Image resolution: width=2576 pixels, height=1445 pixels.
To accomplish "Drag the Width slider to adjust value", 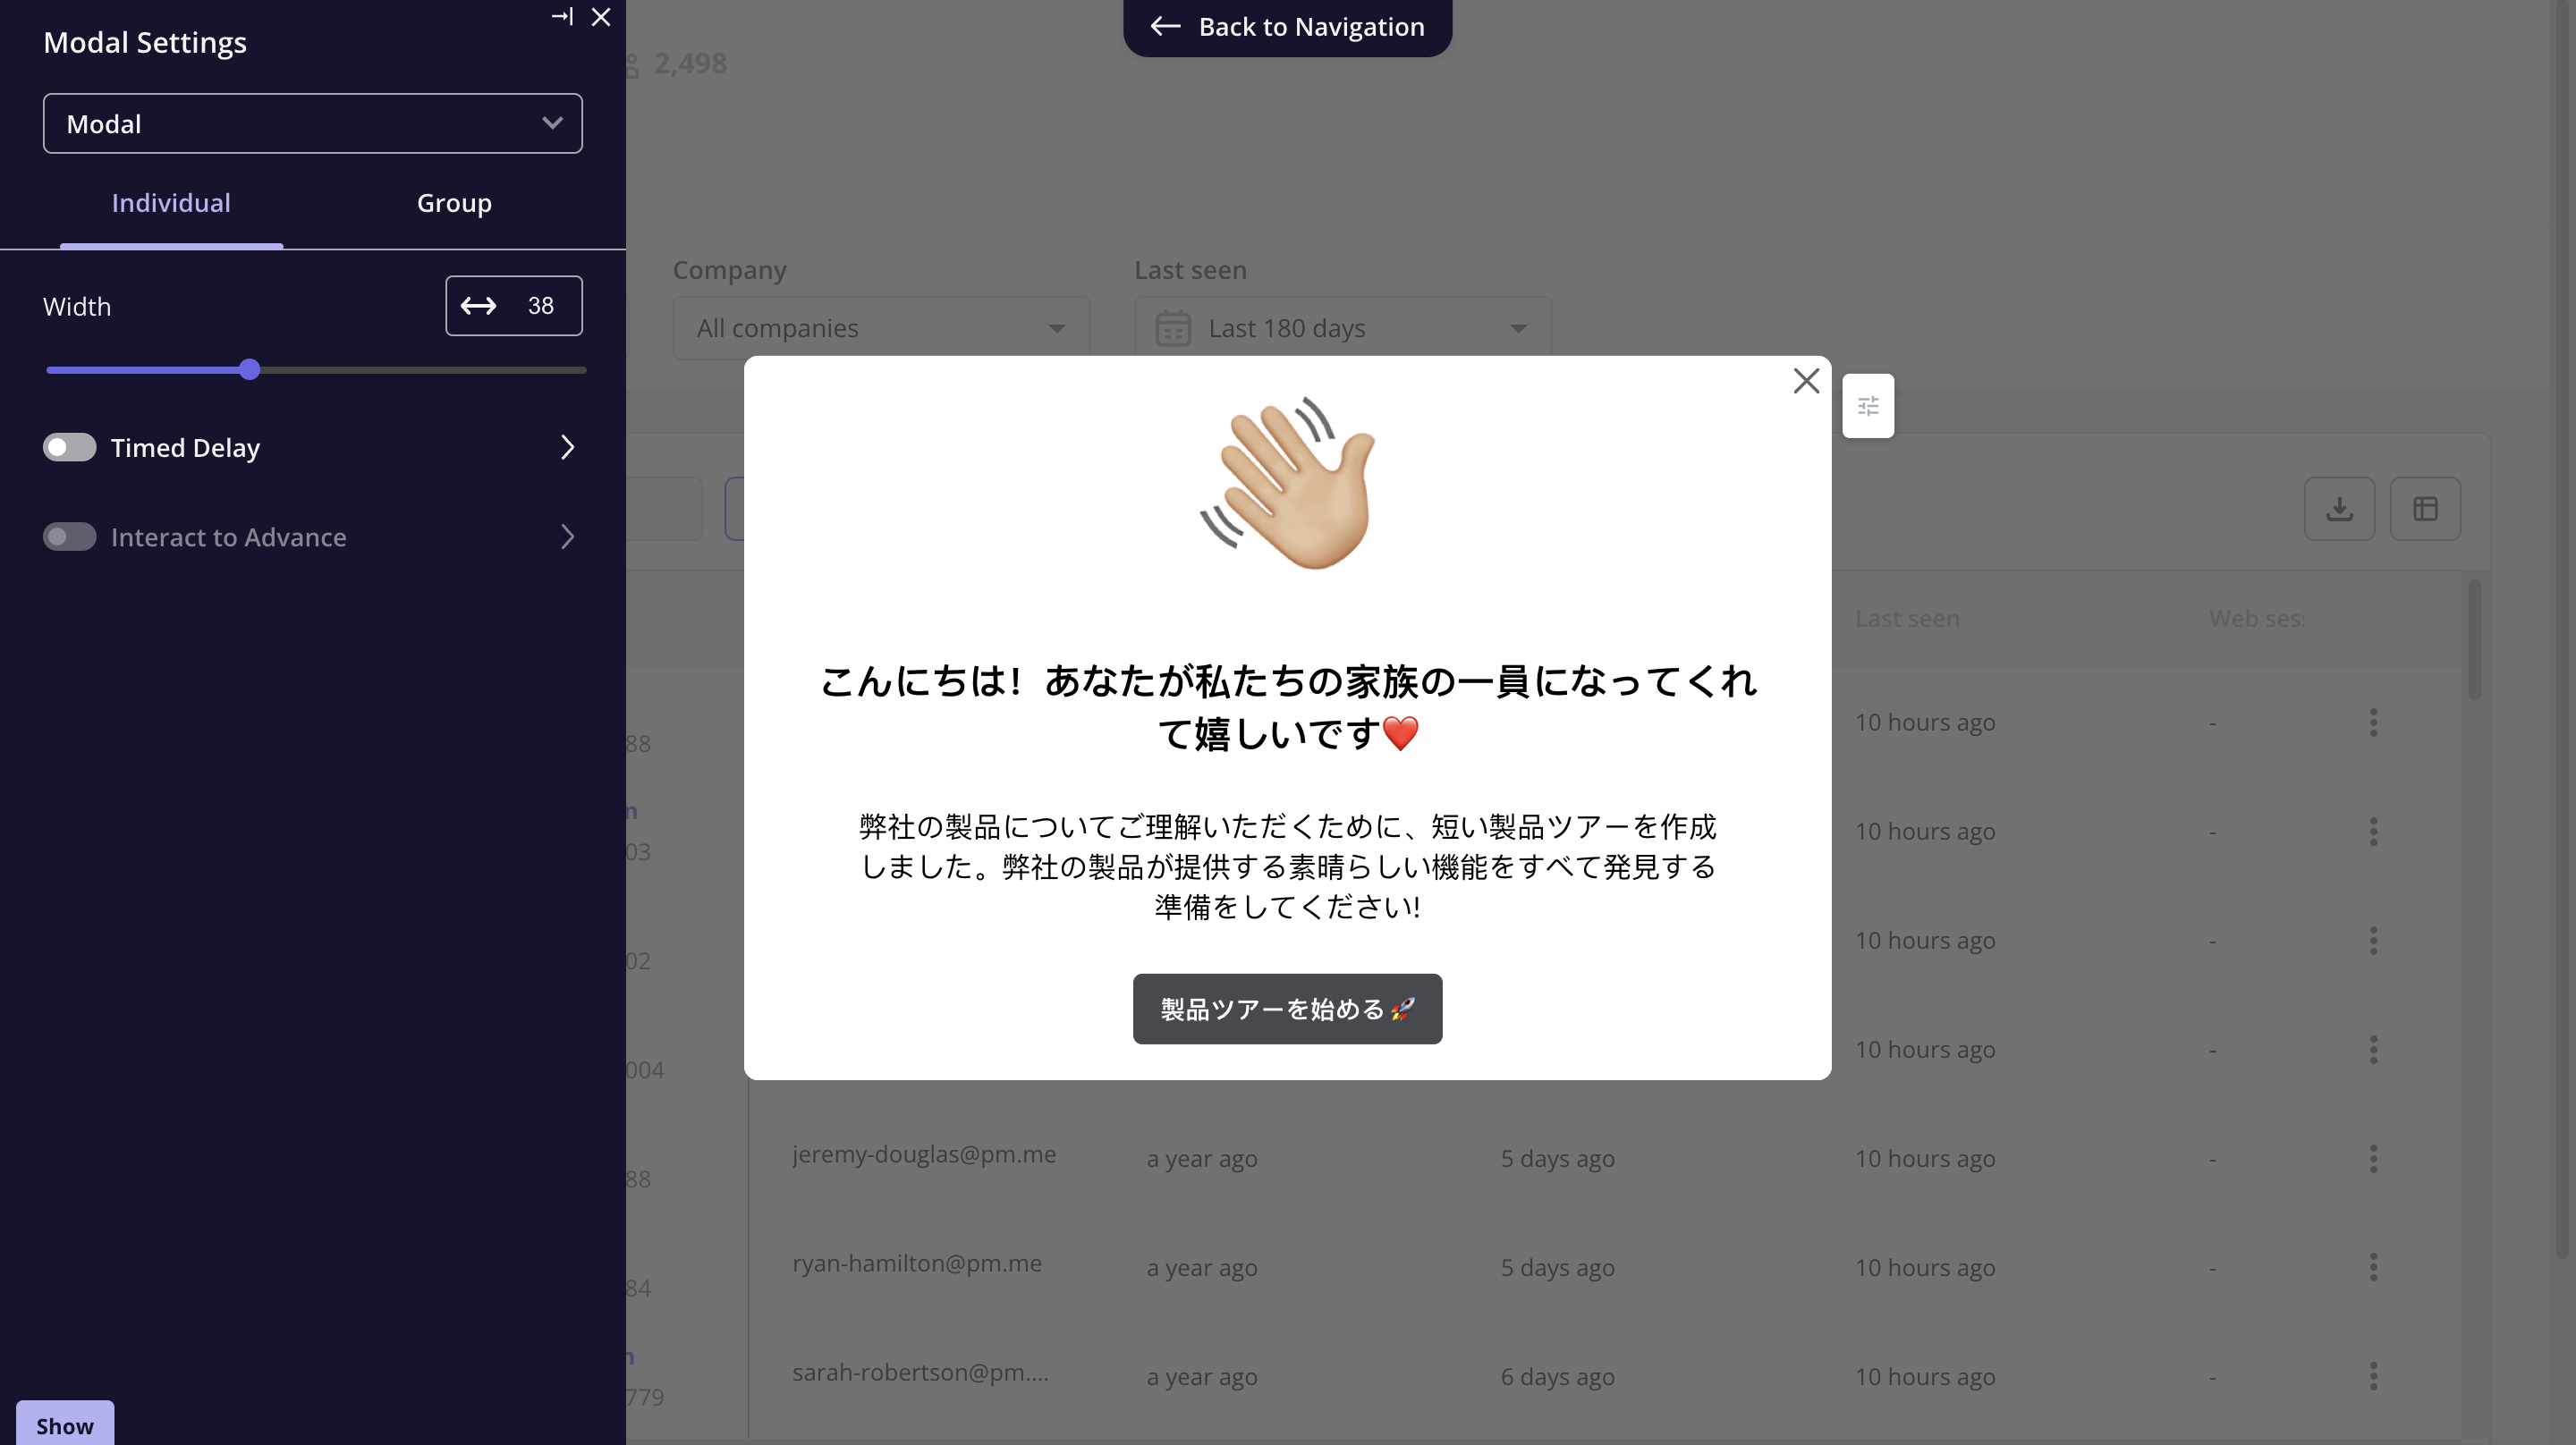I will pyautogui.click(x=250, y=369).
